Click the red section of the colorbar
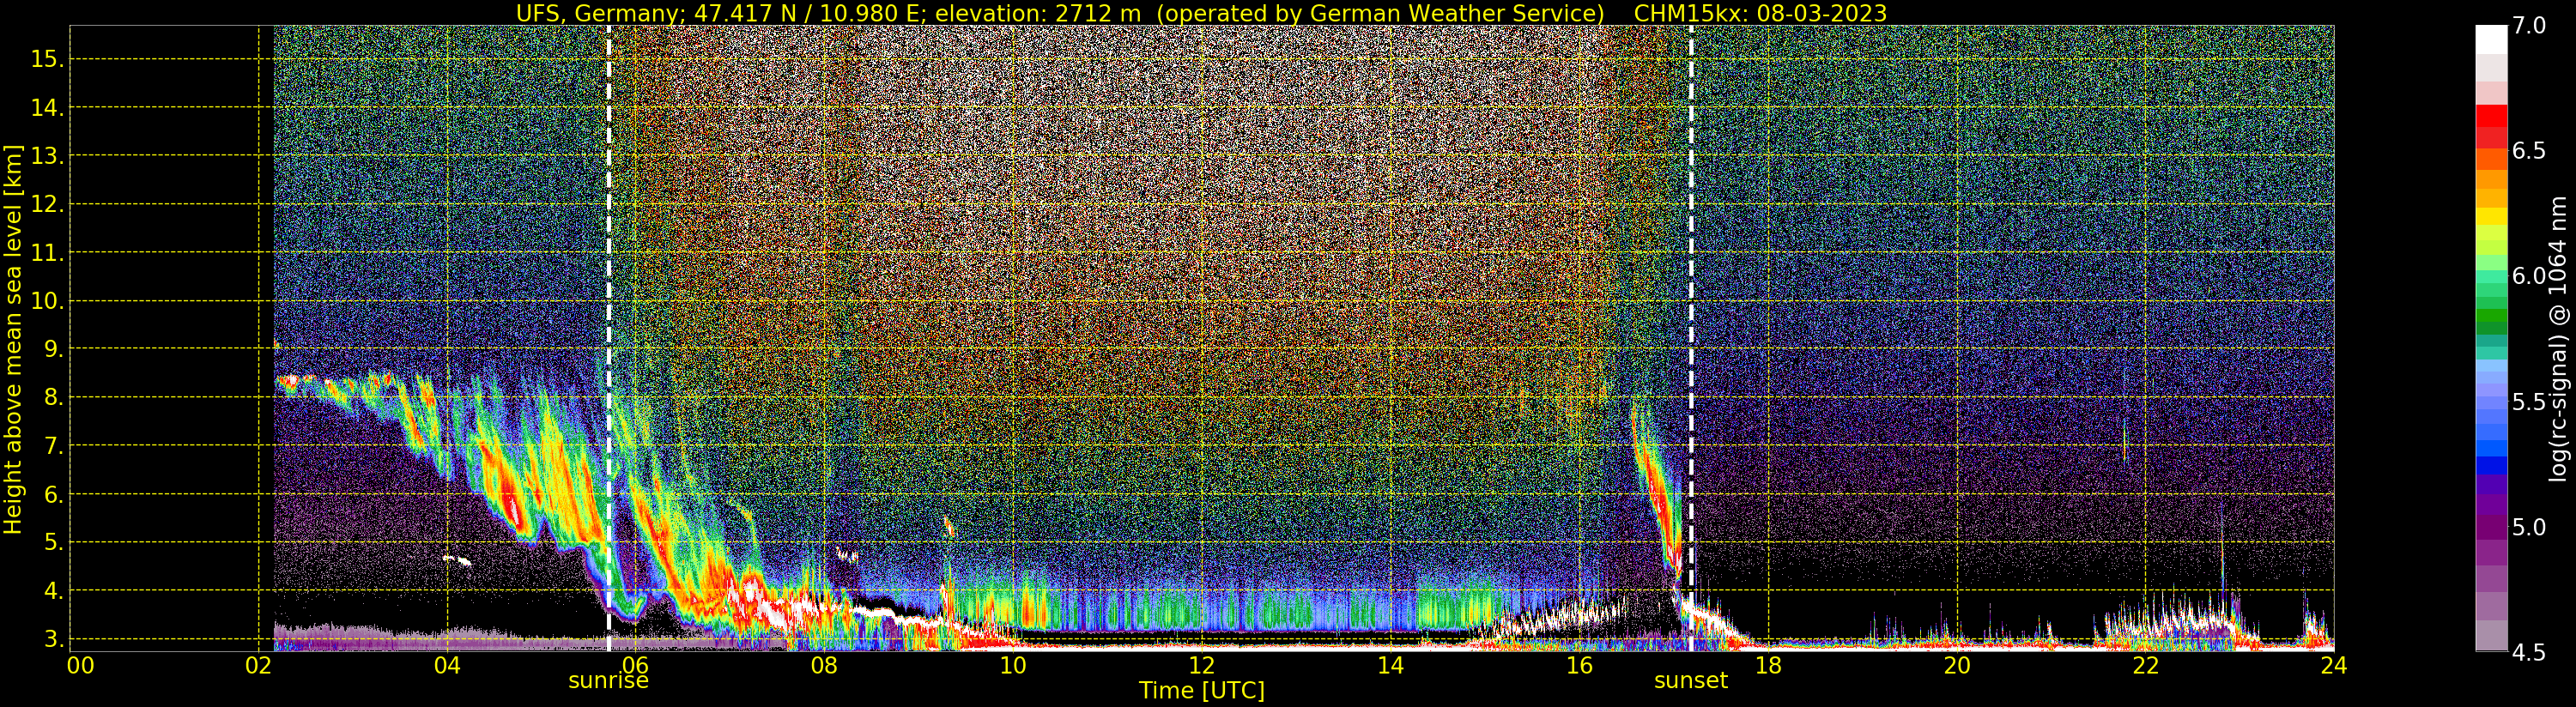 (2491, 128)
